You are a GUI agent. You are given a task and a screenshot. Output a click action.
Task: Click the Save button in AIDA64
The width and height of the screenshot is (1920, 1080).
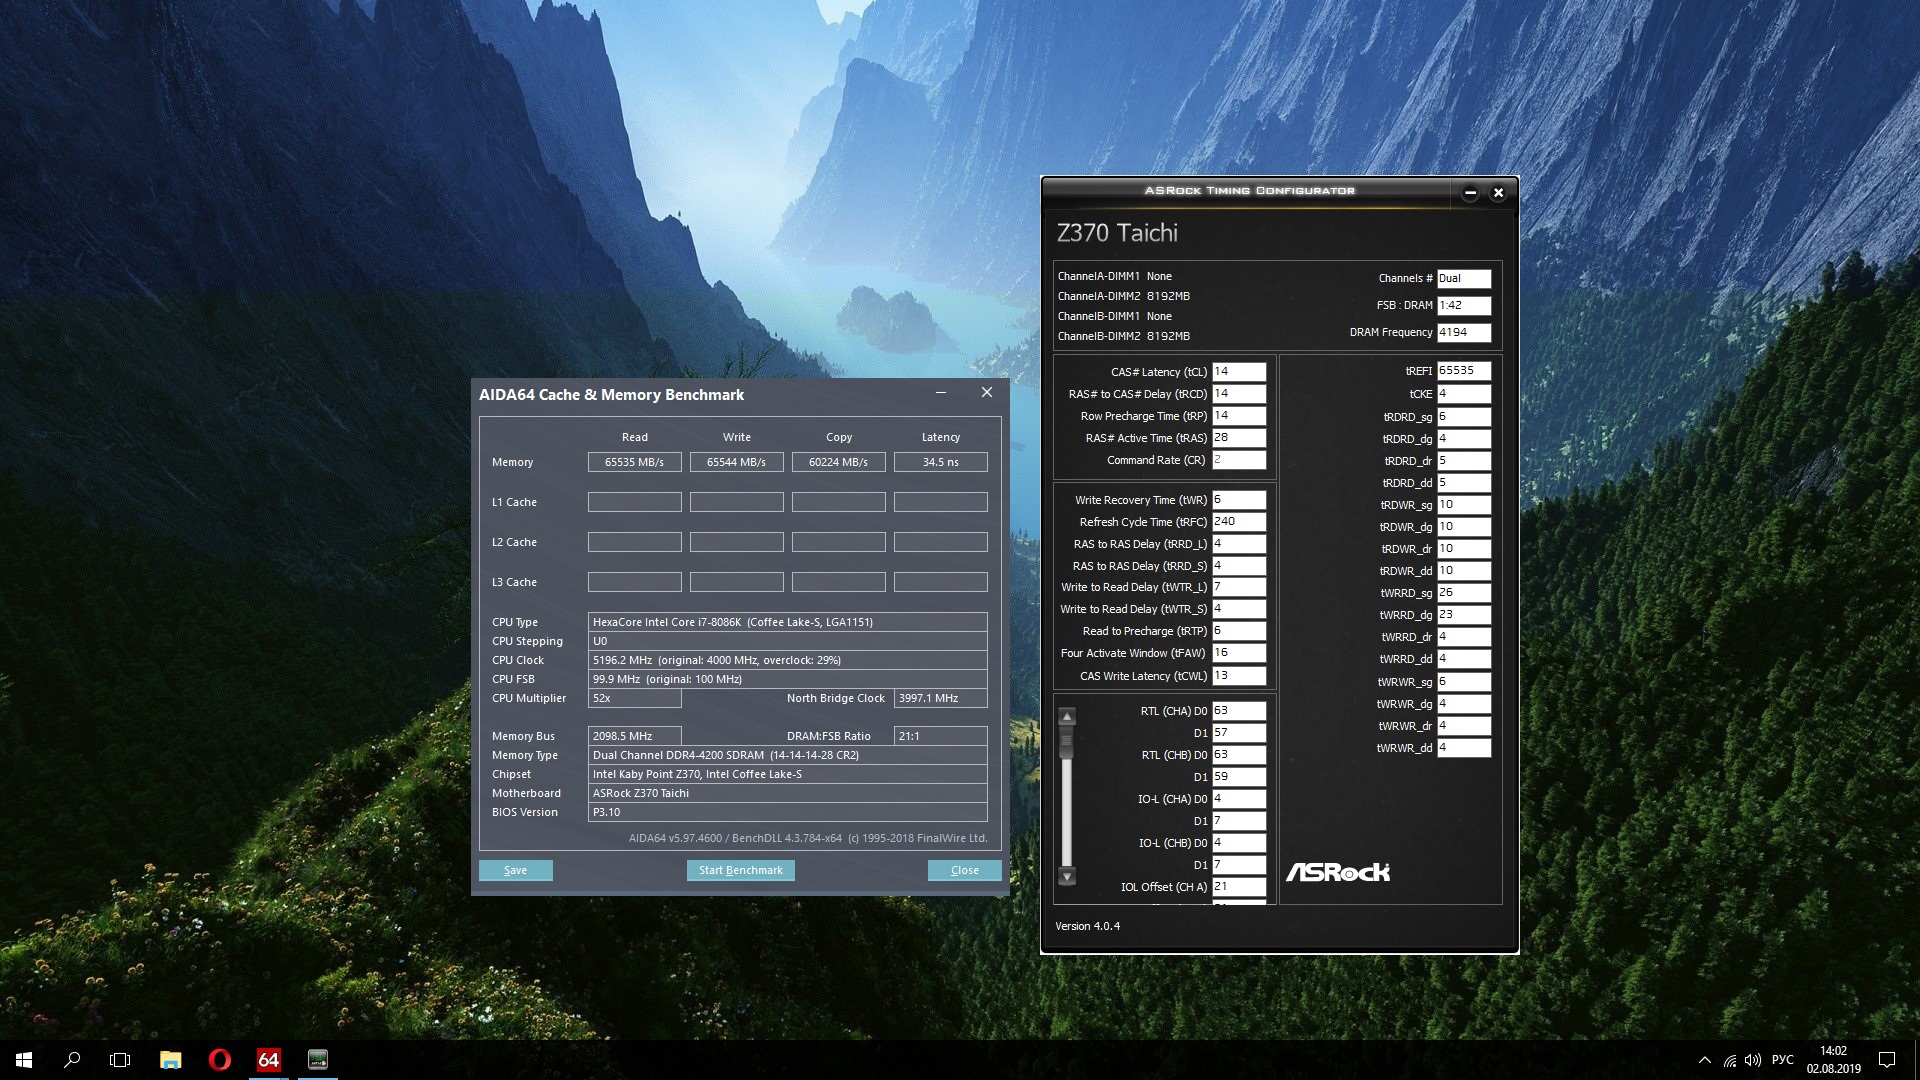pos(515,870)
